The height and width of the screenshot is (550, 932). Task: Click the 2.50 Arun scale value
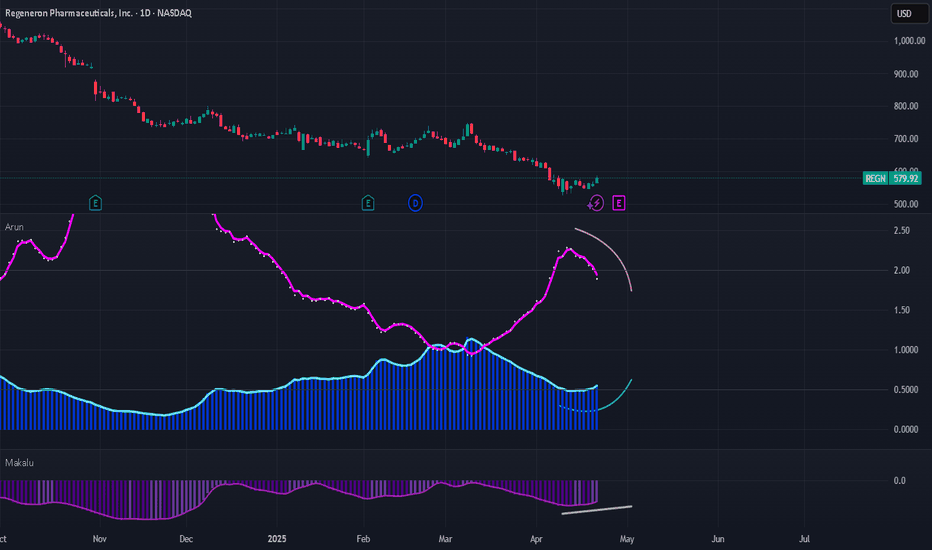point(902,231)
